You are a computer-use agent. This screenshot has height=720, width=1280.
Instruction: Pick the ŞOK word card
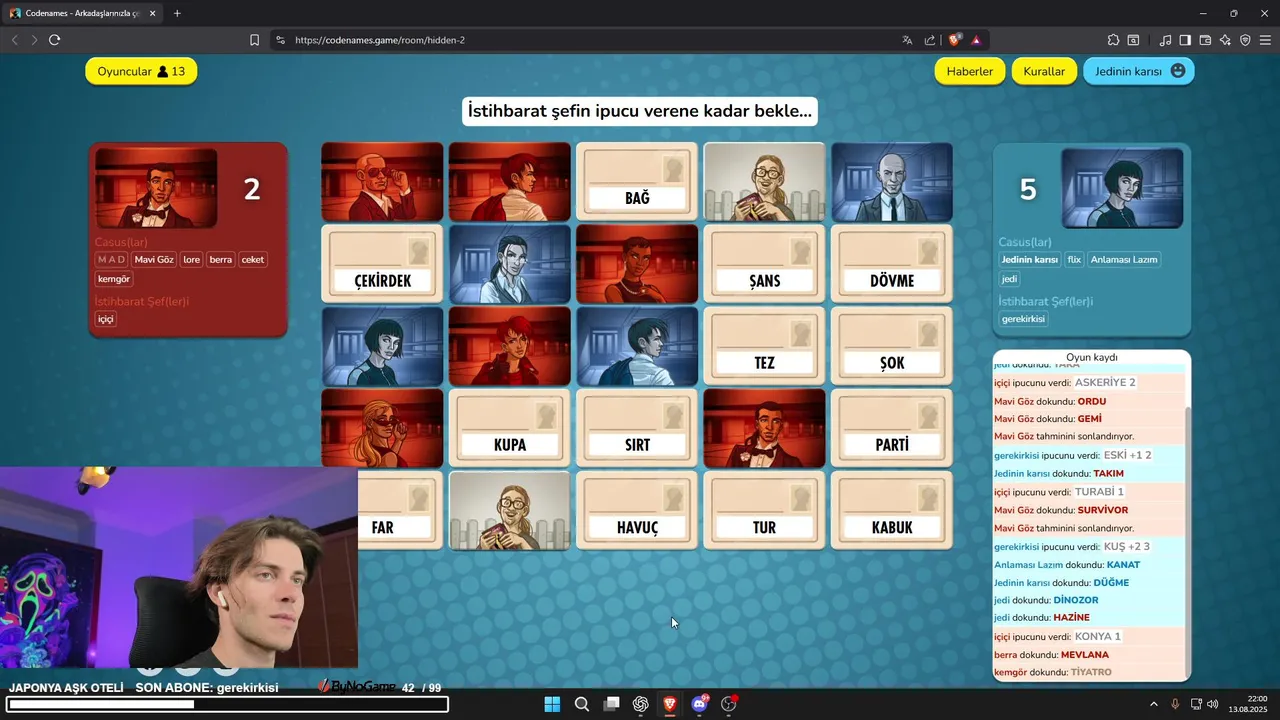pyautogui.click(x=892, y=345)
